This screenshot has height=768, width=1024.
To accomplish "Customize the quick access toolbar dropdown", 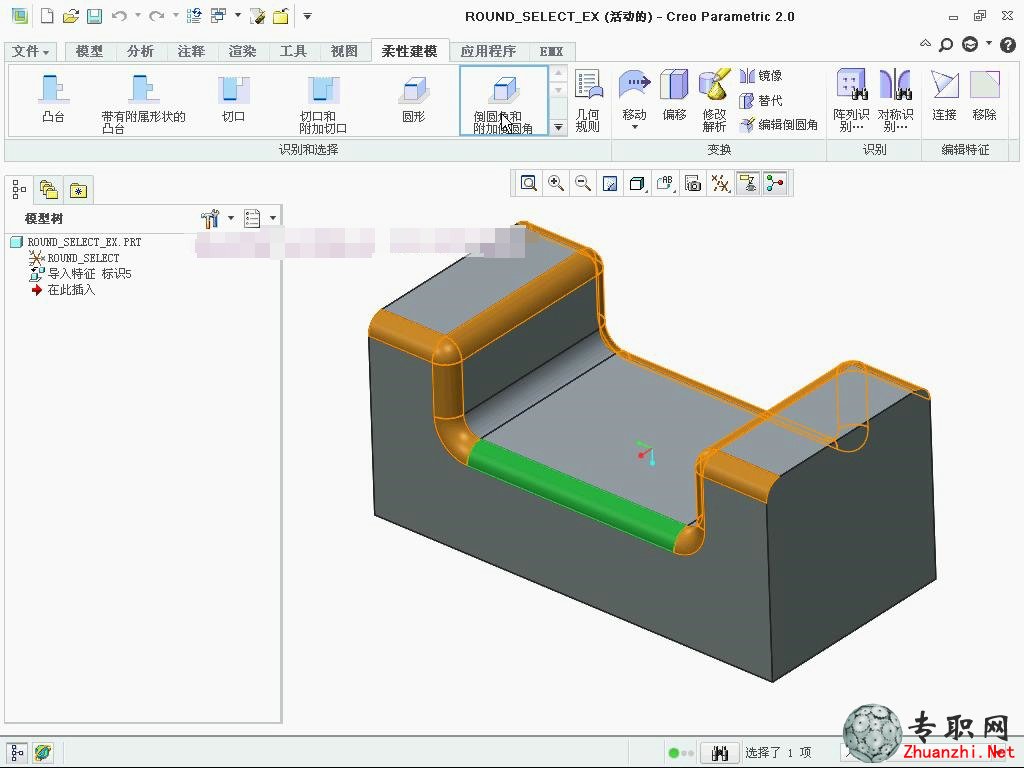I will [307, 16].
